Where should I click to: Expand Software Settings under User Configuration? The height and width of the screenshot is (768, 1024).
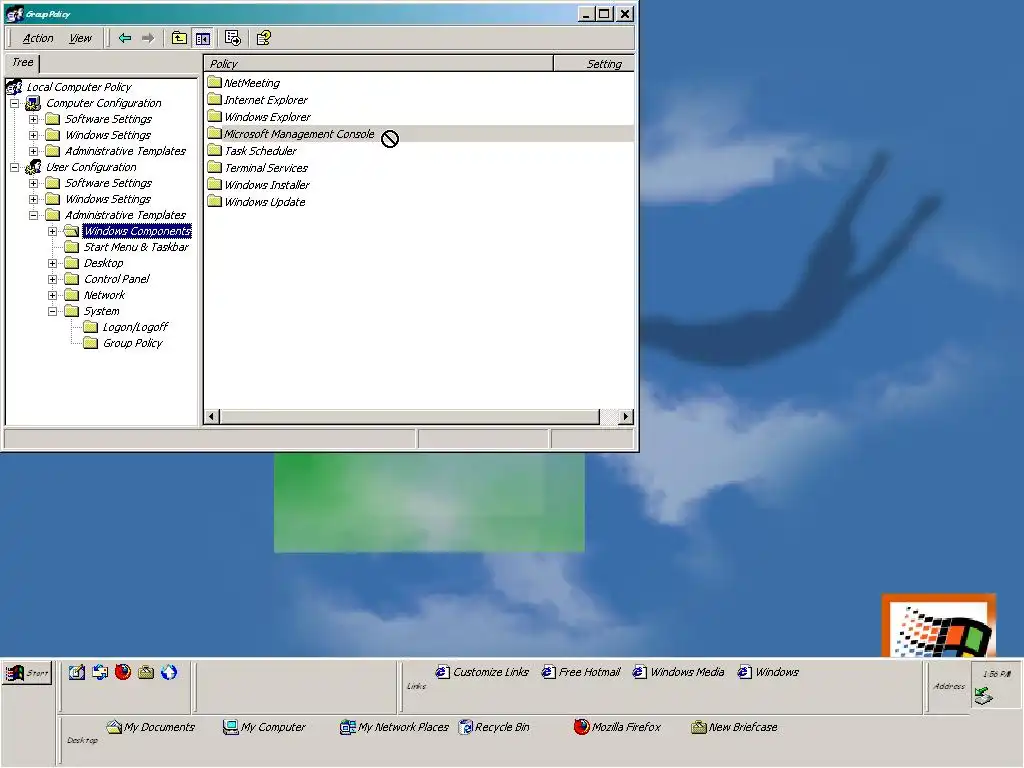point(33,184)
